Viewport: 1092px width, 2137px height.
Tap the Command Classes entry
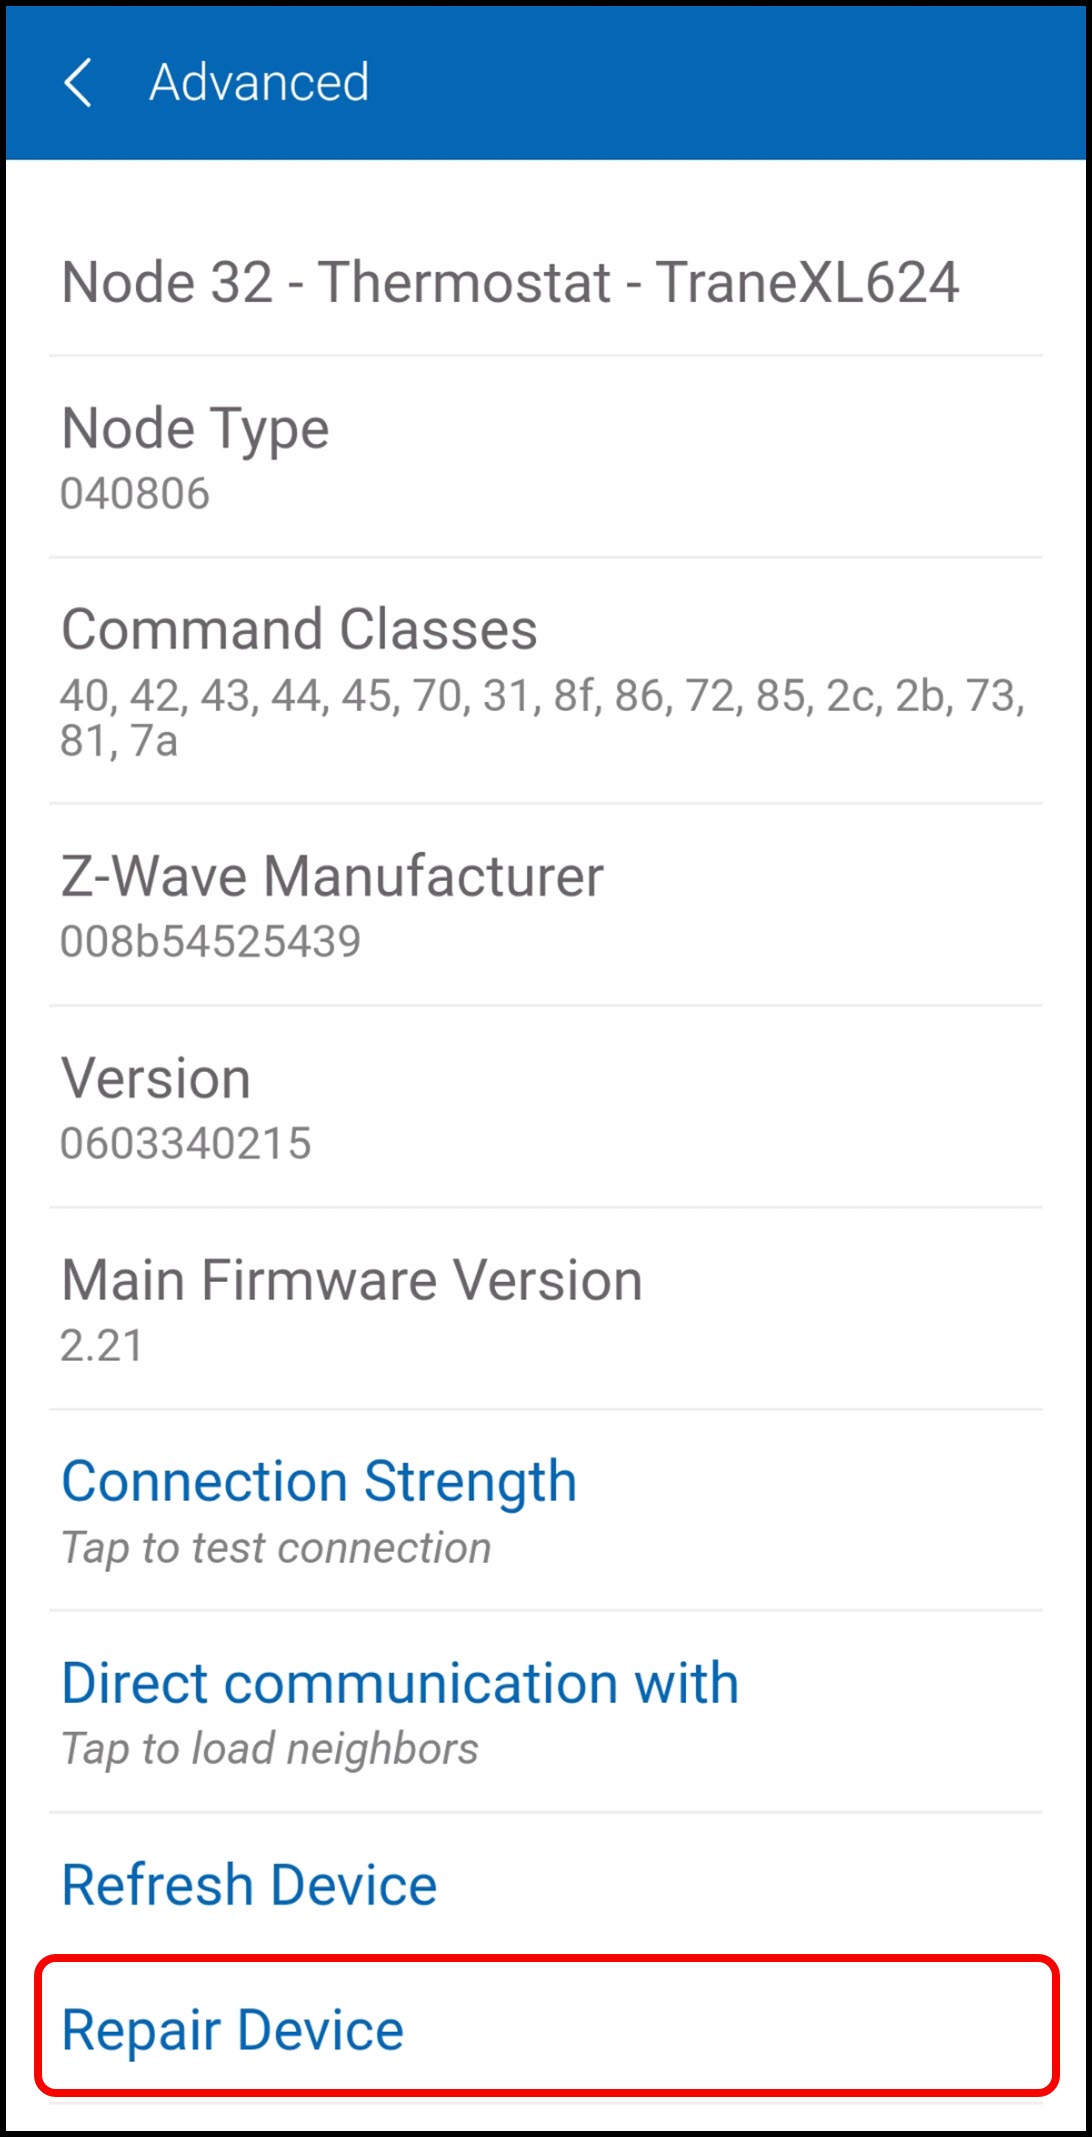[x=546, y=680]
